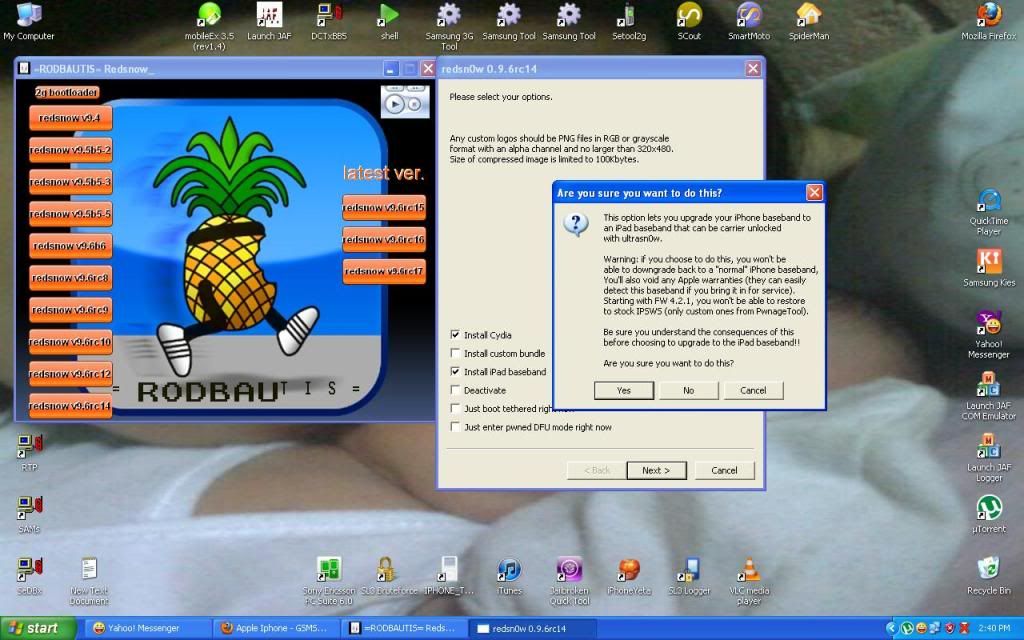Launch redsnow v9.4 from Rodbautis

70,118
